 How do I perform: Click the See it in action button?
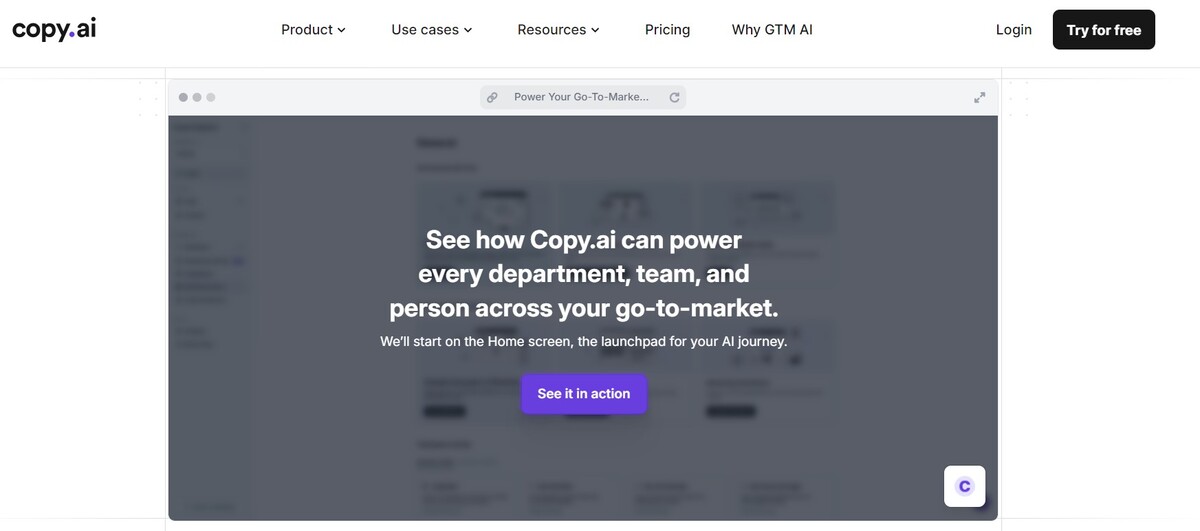(584, 394)
